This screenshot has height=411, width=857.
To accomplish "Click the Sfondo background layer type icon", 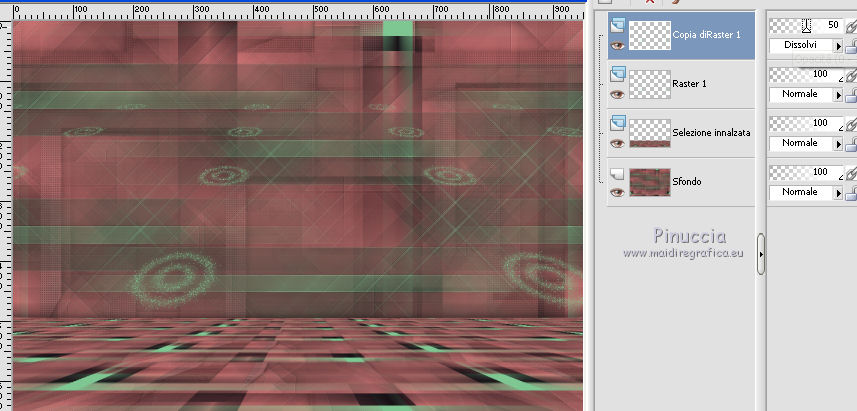I will coord(618,173).
